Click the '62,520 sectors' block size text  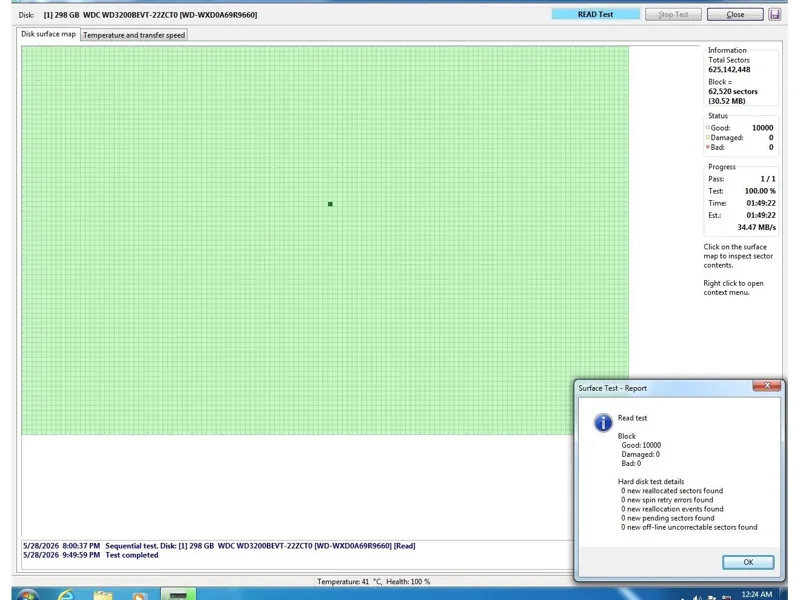click(733, 91)
